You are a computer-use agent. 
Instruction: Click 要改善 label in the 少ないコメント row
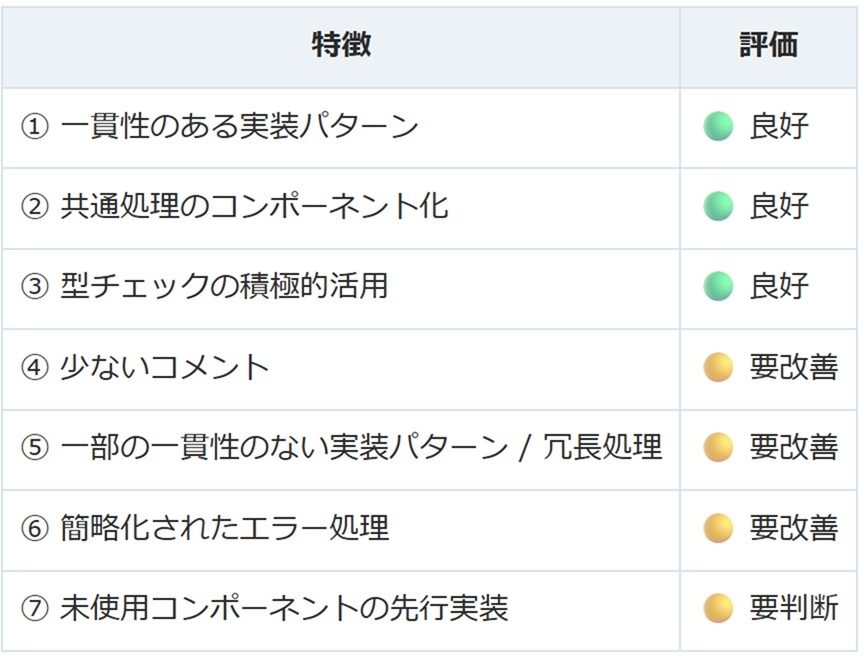pos(794,367)
